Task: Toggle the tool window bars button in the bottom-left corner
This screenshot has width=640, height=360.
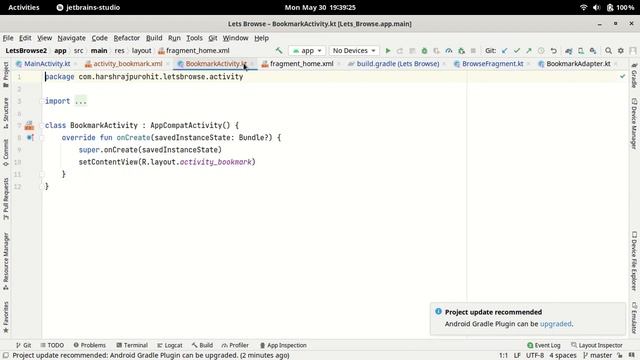Action: tap(6, 356)
